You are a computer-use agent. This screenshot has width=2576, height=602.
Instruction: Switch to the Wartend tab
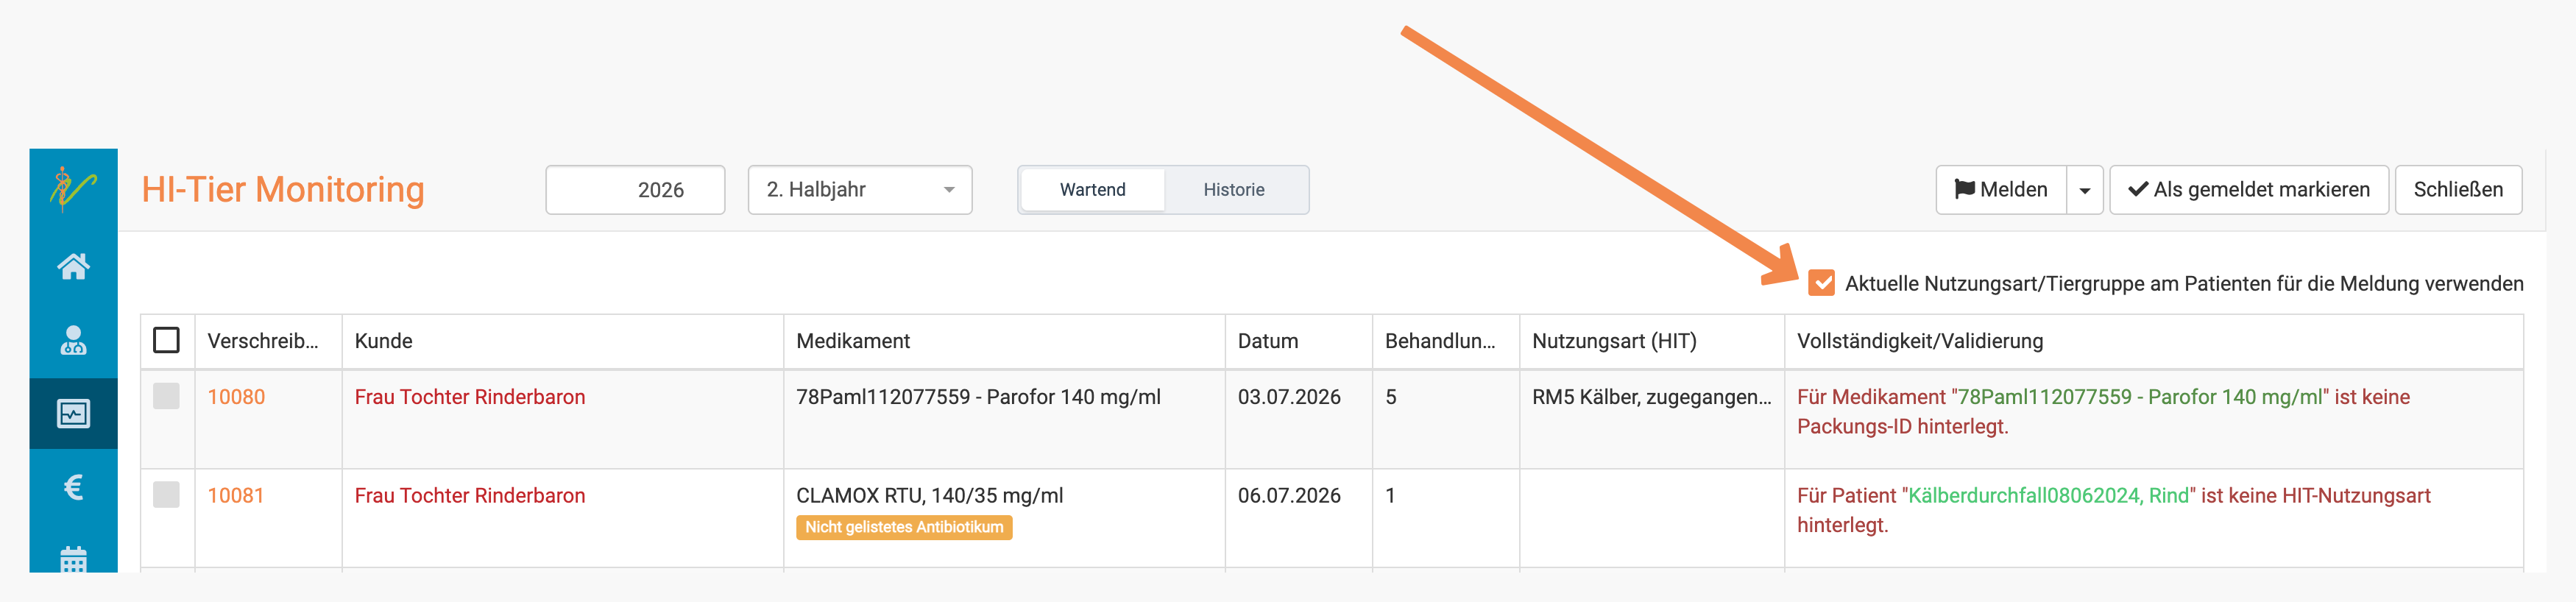click(x=1092, y=189)
